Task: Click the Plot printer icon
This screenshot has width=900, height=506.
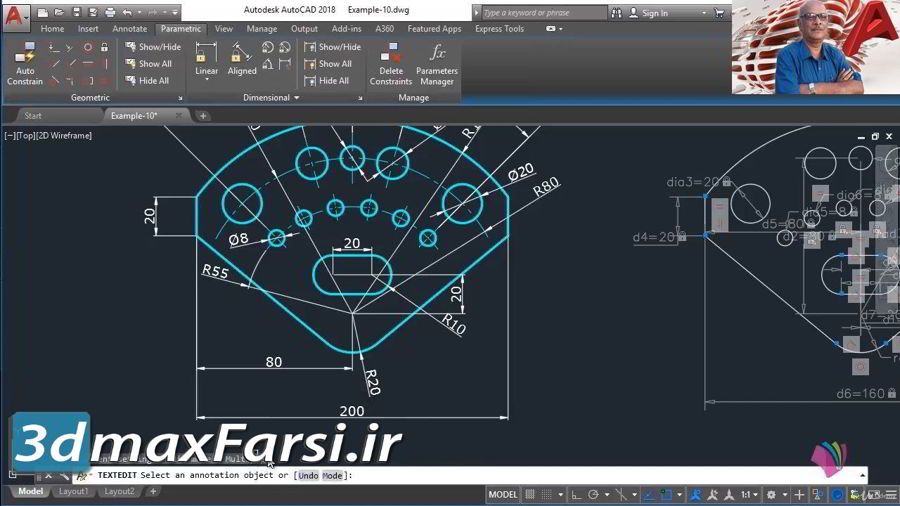Action: (x=108, y=13)
